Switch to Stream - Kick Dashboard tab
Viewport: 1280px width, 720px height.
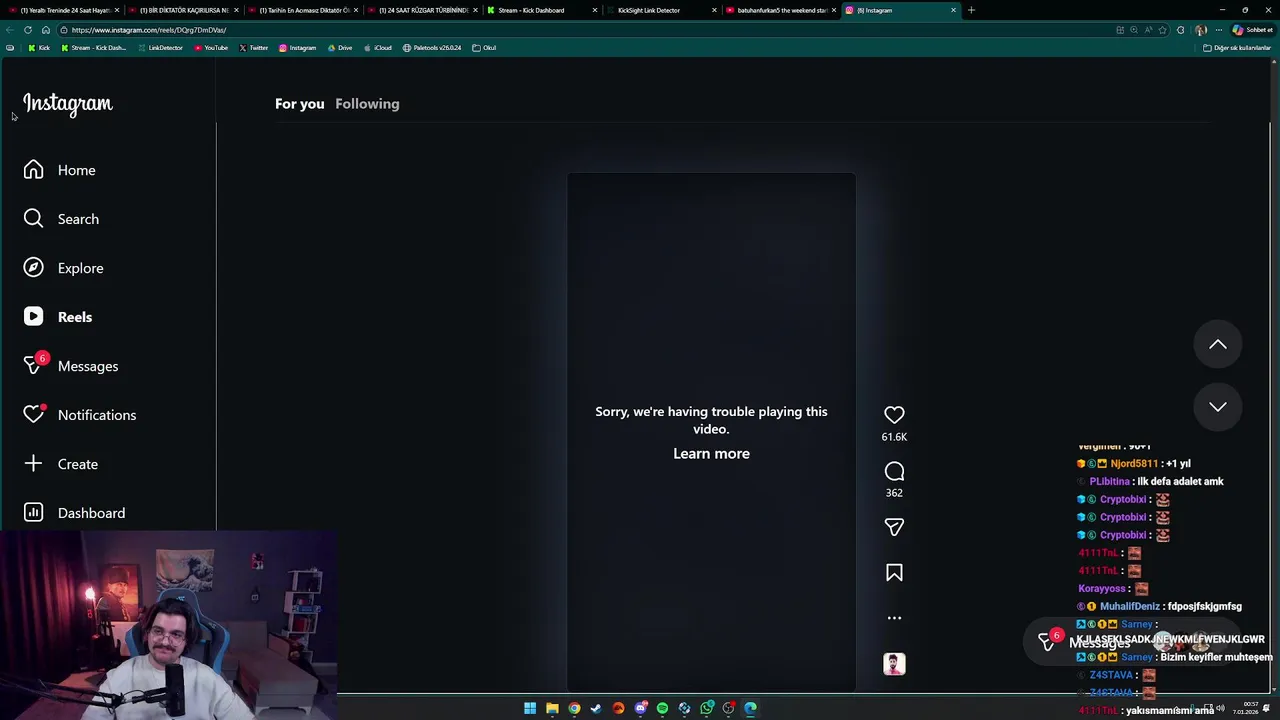540,10
